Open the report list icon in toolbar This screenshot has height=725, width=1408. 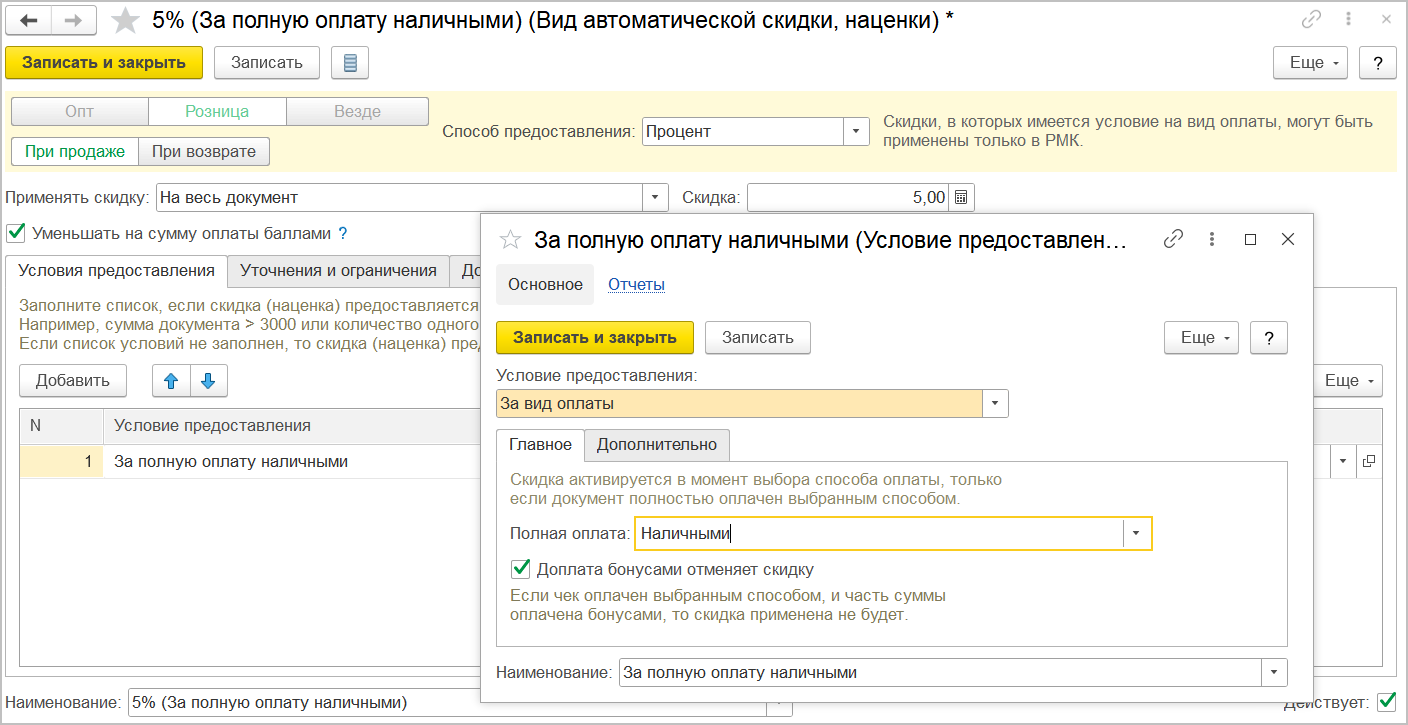[349, 63]
